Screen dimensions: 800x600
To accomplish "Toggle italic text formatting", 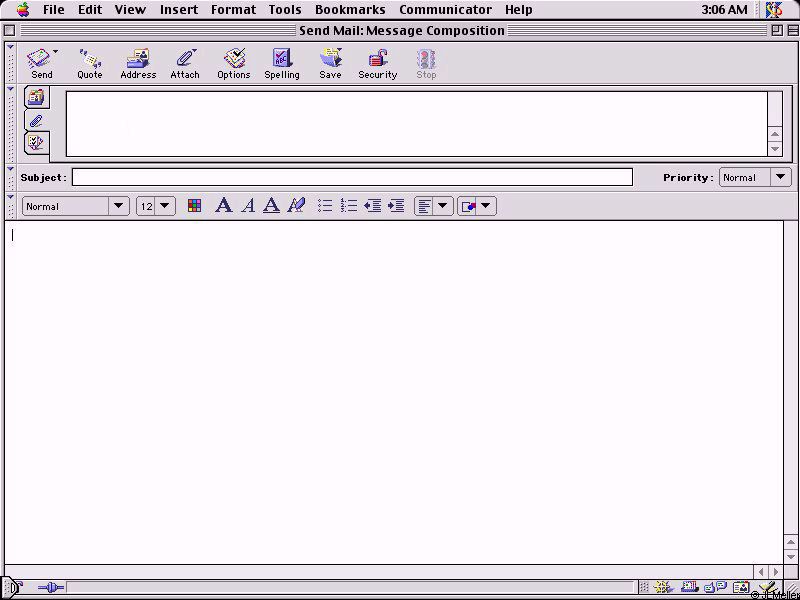I will click(248, 206).
